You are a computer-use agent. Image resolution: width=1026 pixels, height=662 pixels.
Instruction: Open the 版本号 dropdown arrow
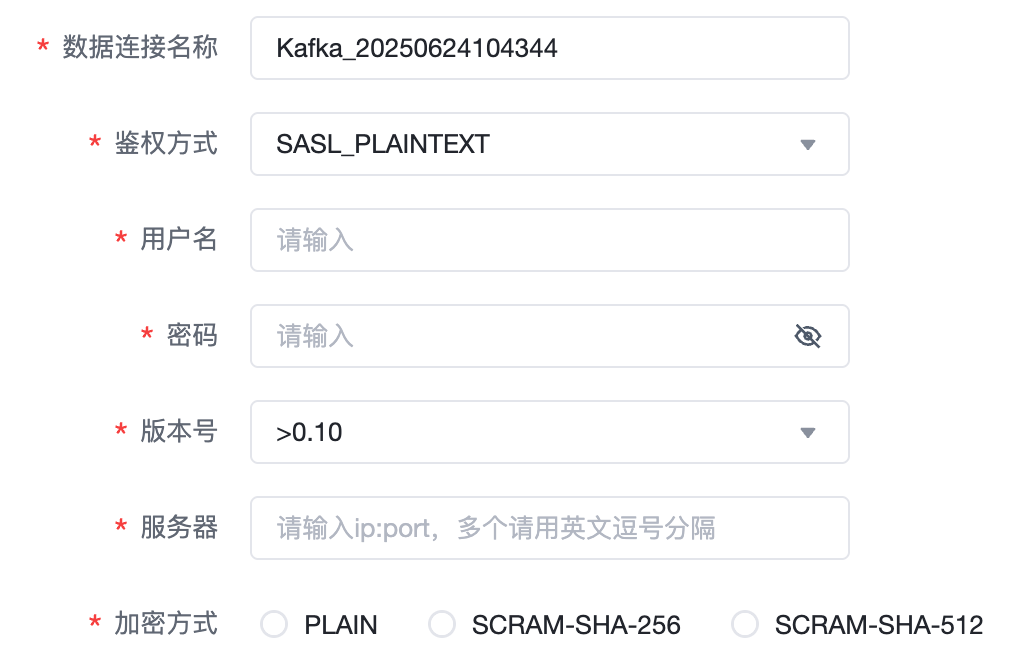point(808,433)
